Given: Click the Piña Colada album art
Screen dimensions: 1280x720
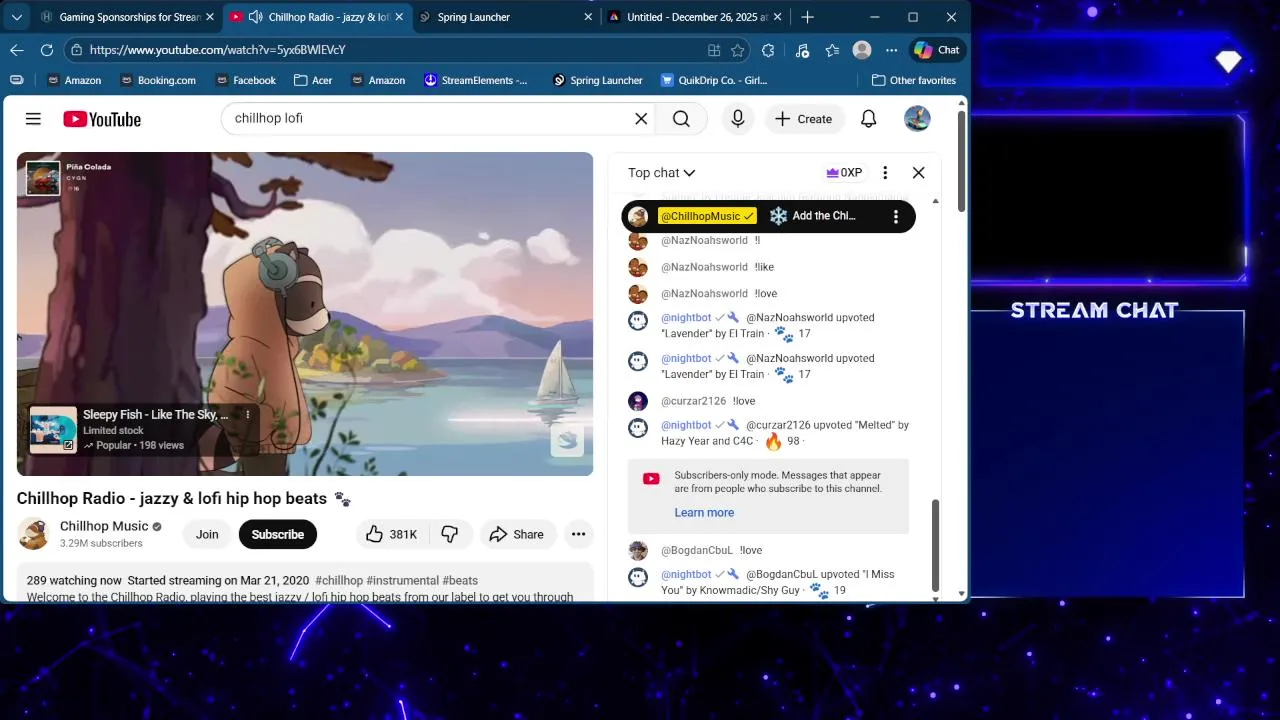Looking at the screenshot, I should (43, 178).
